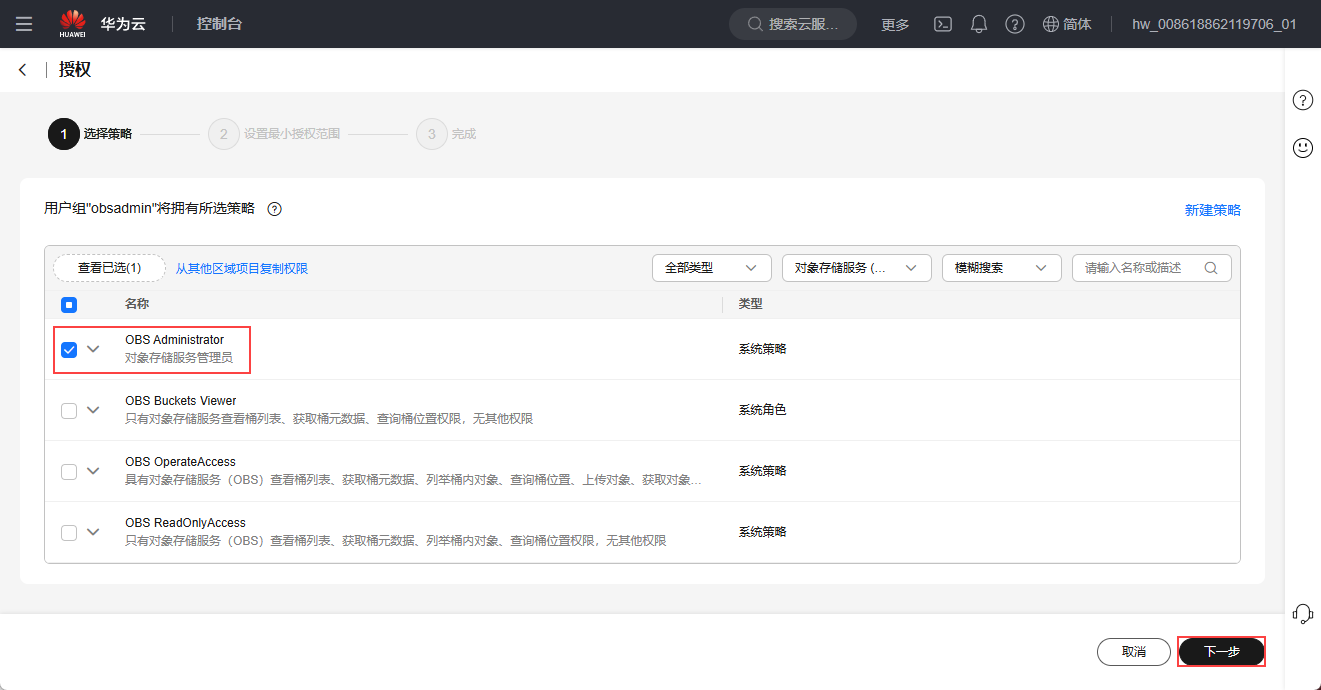This screenshot has width=1321, height=690.
Task: Open the CloudShell terminal icon
Action: click(x=942, y=24)
